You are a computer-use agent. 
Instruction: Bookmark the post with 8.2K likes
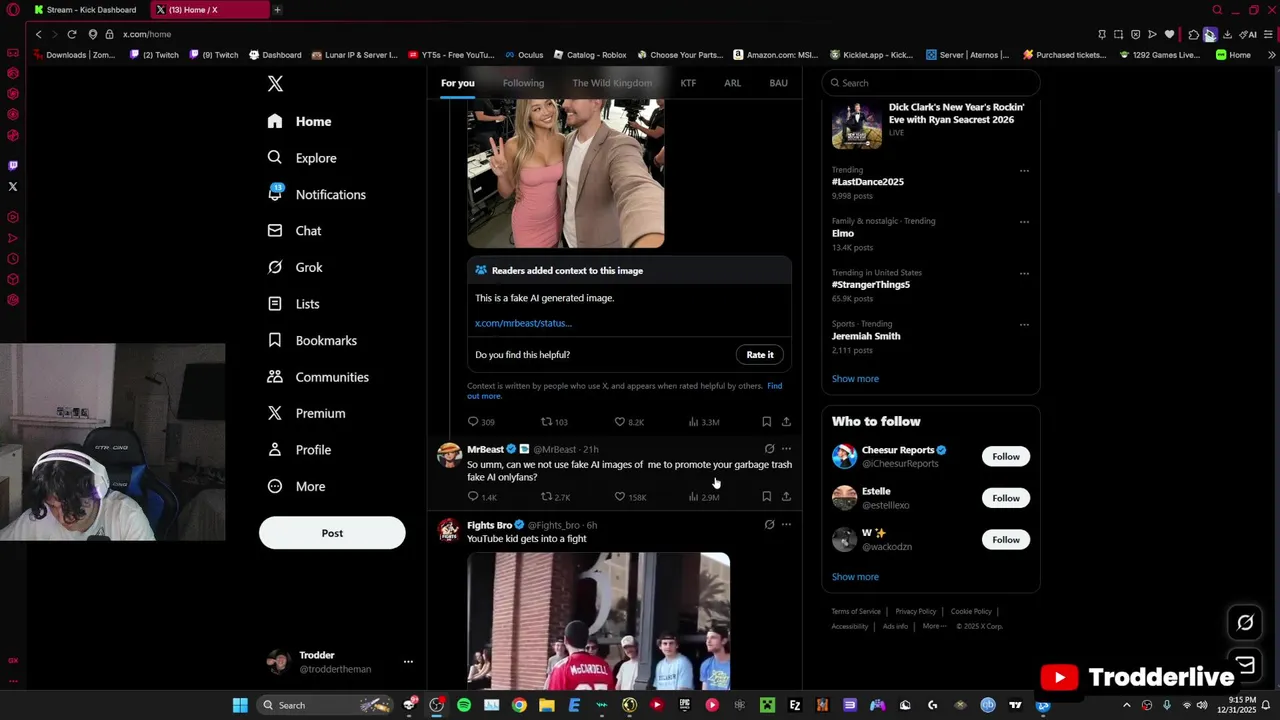766,422
